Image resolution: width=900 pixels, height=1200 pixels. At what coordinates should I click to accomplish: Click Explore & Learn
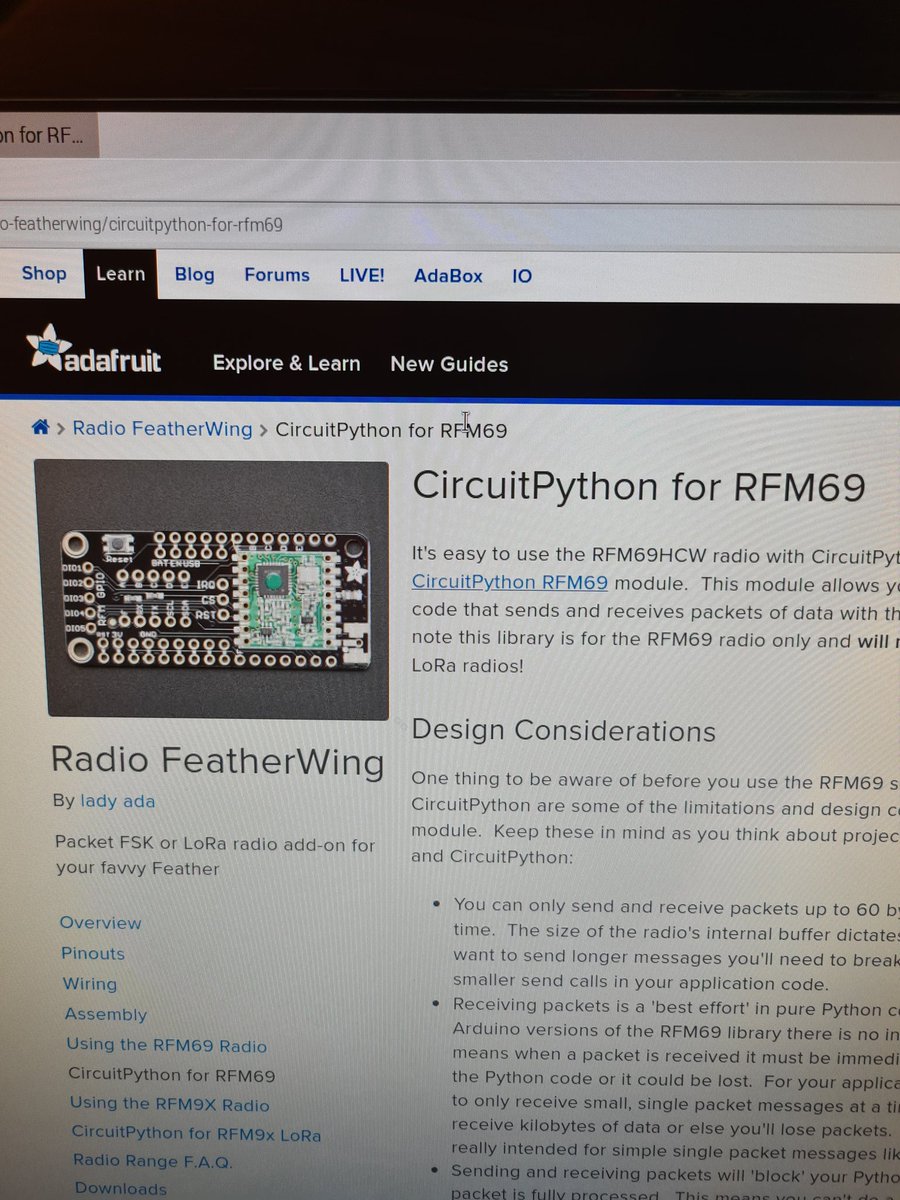pyautogui.click(x=286, y=364)
